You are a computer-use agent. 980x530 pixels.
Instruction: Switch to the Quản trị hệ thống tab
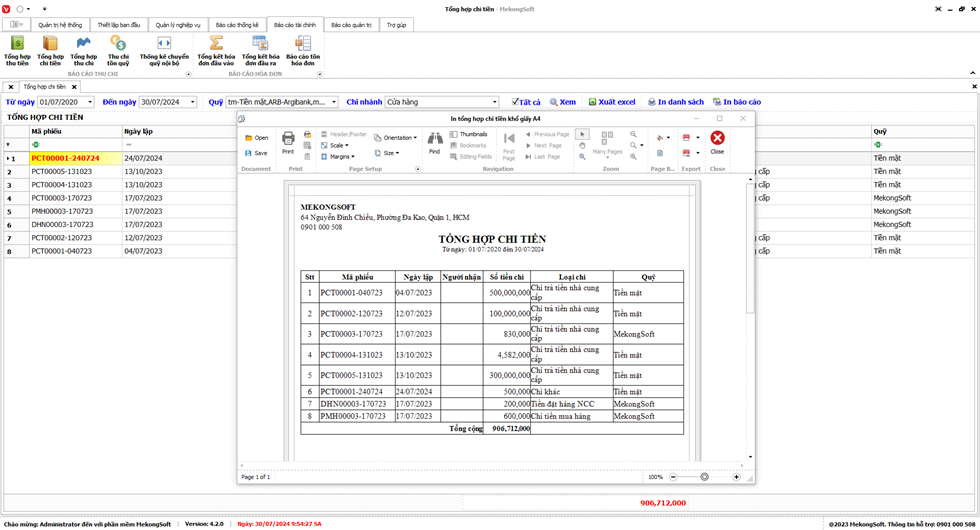point(60,25)
